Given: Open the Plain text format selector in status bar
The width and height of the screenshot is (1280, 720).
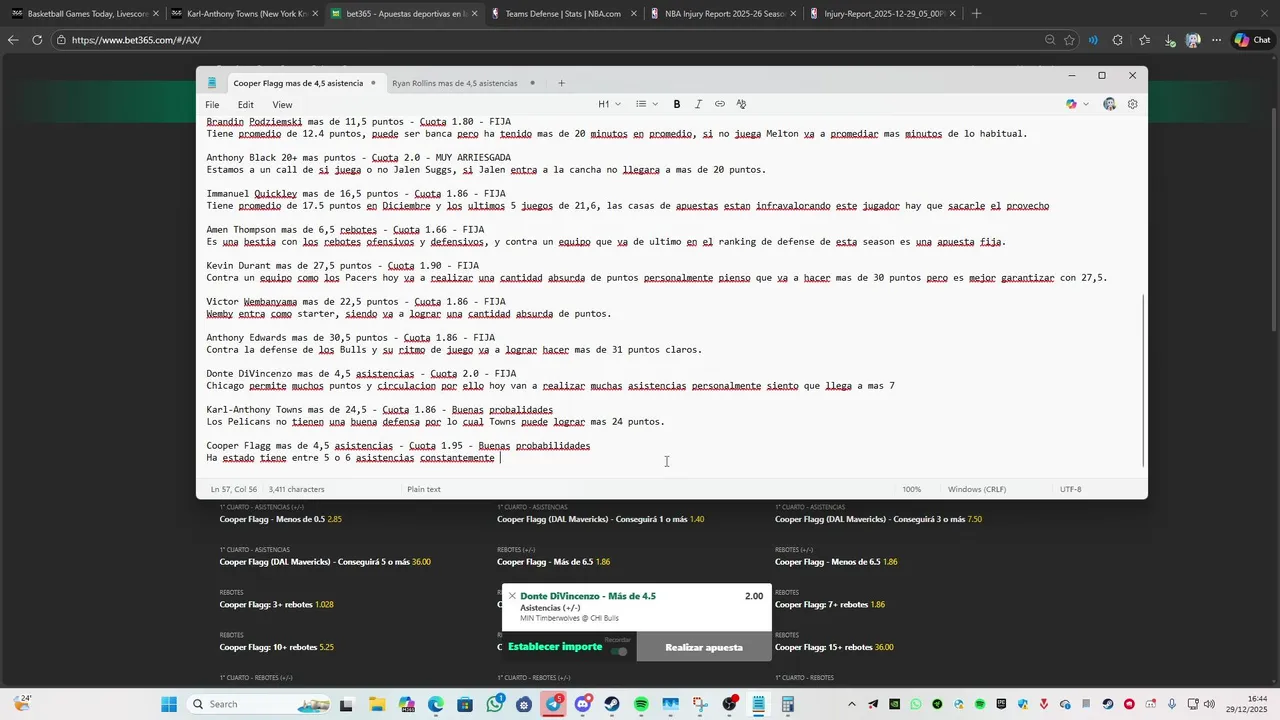Looking at the screenshot, I should pyautogui.click(x=424, y=489).
